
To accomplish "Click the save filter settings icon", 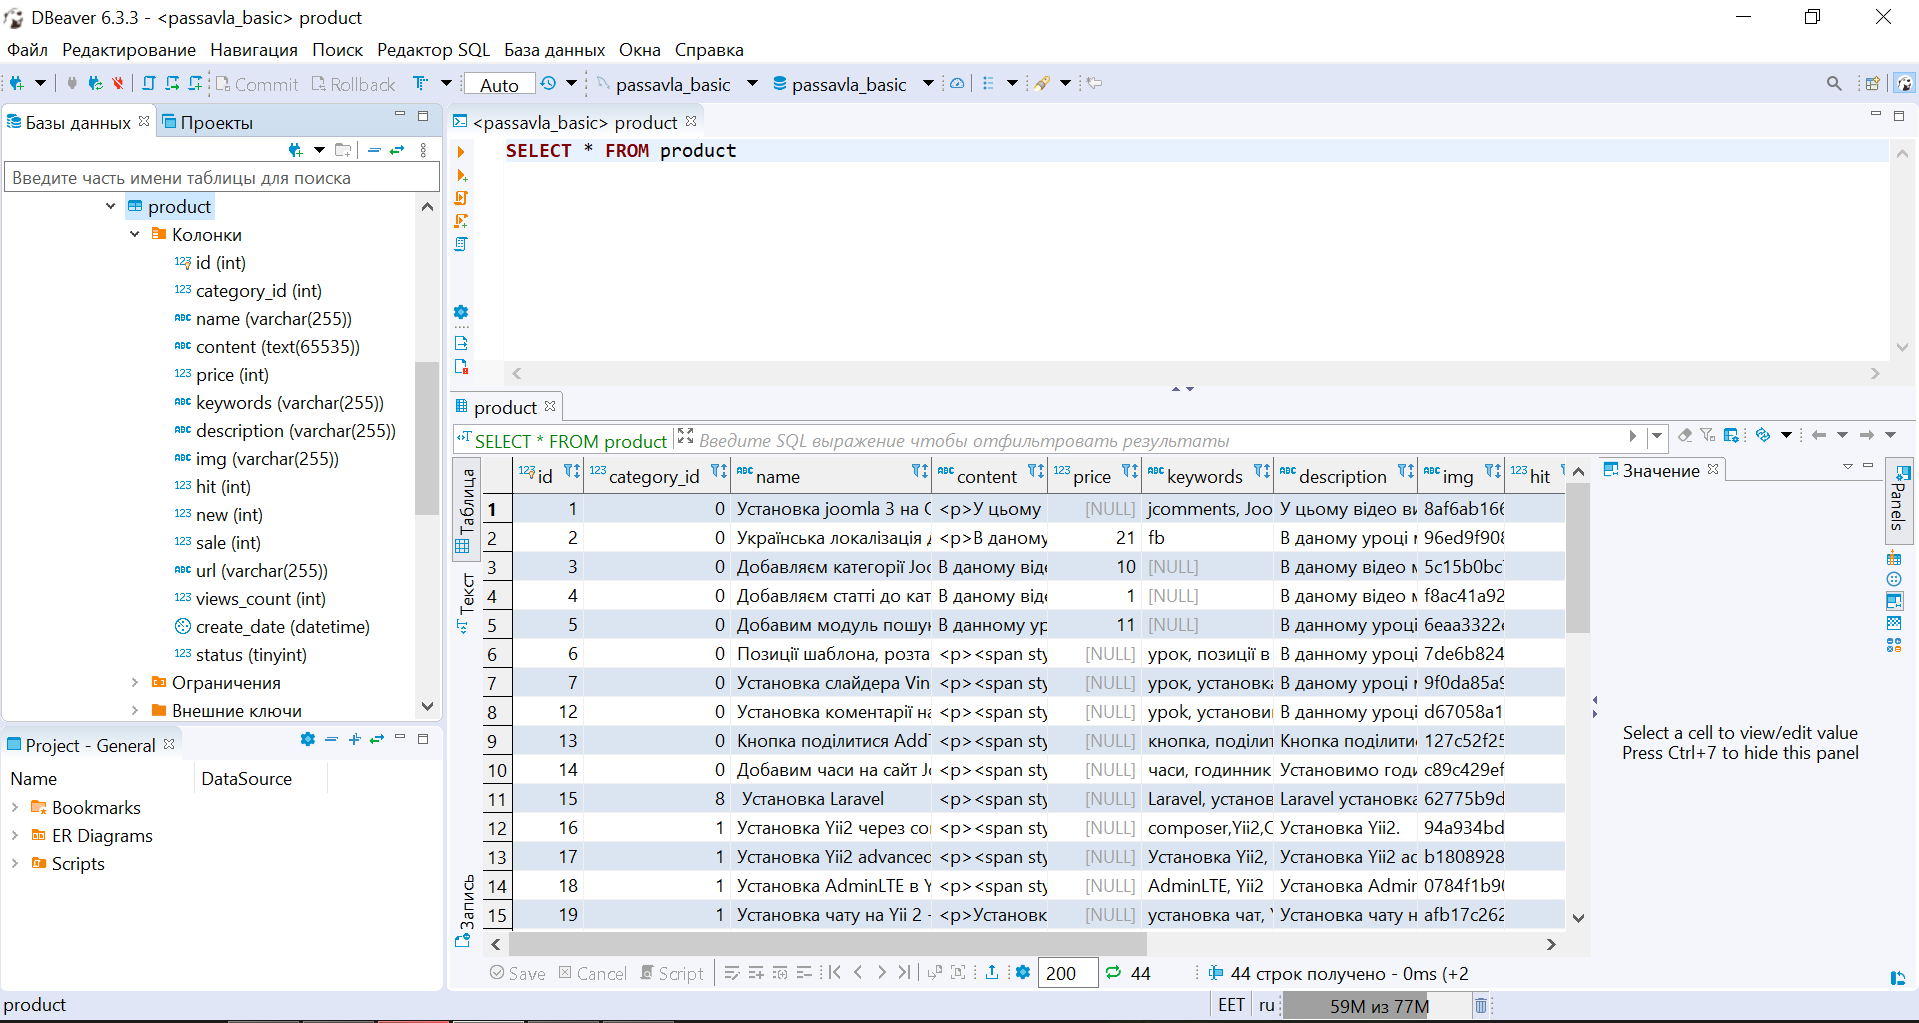I will (x=1731, y=435).
